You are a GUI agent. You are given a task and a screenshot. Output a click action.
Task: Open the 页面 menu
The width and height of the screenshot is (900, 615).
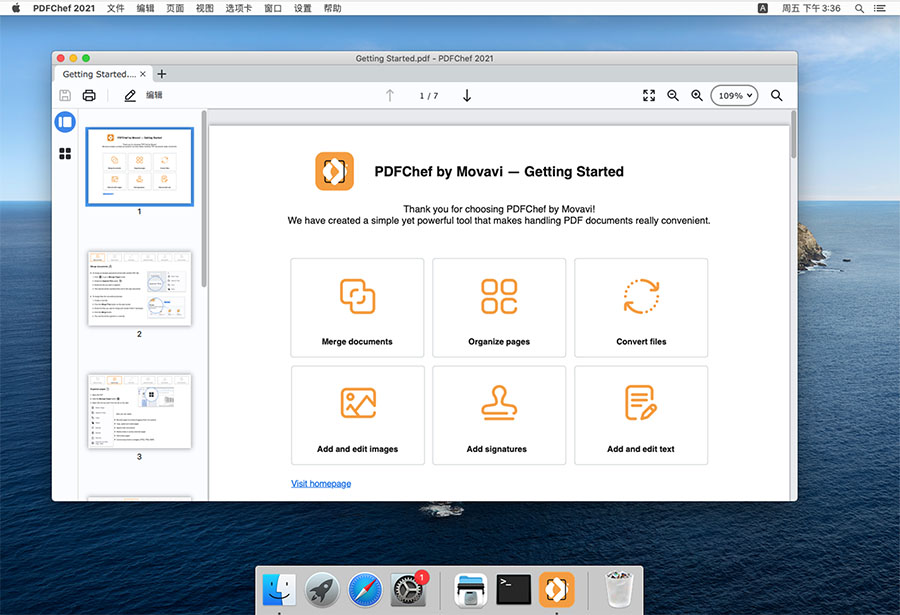click(x=175, y=8)
